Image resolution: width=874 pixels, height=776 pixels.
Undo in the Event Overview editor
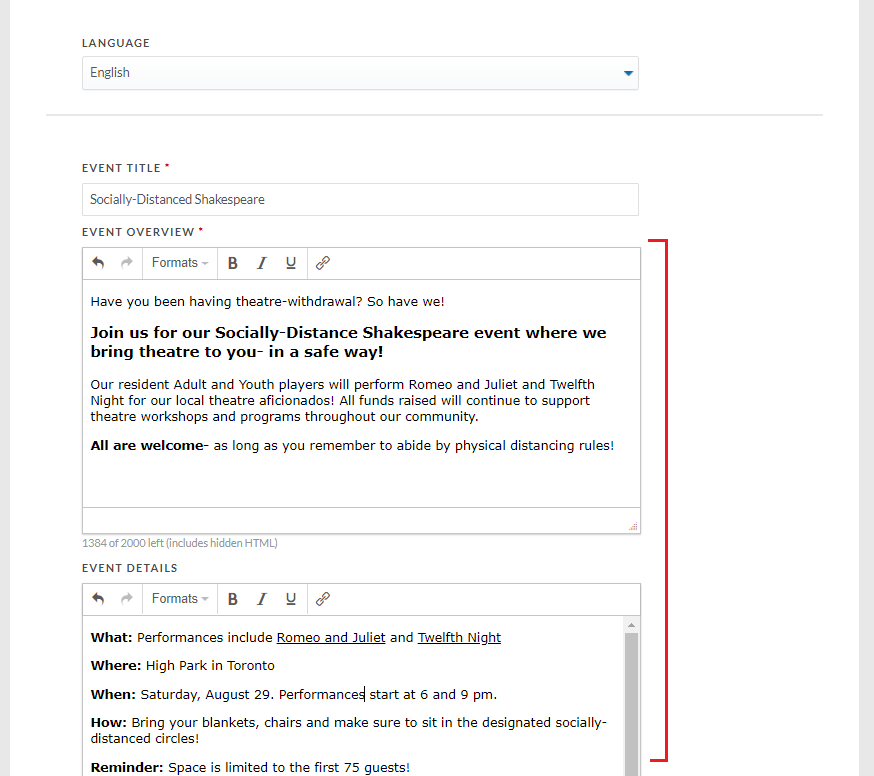coord(98,263)
